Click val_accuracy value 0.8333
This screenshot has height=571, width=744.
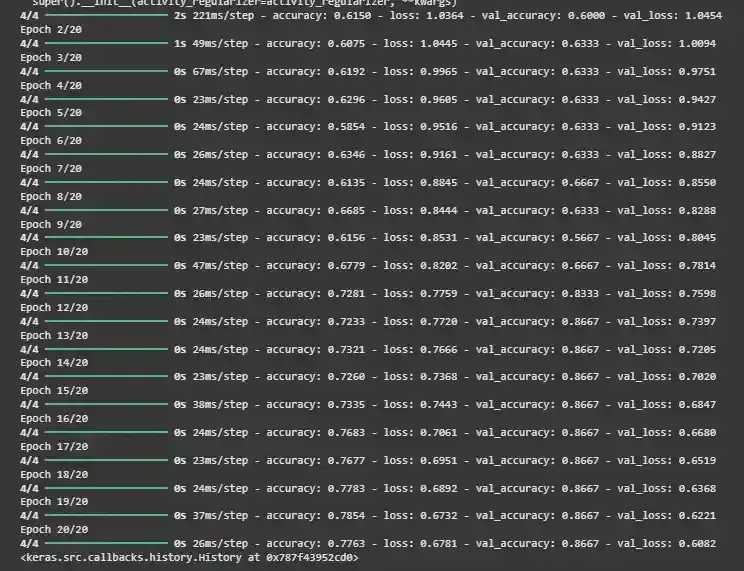(x=580, y=294)
